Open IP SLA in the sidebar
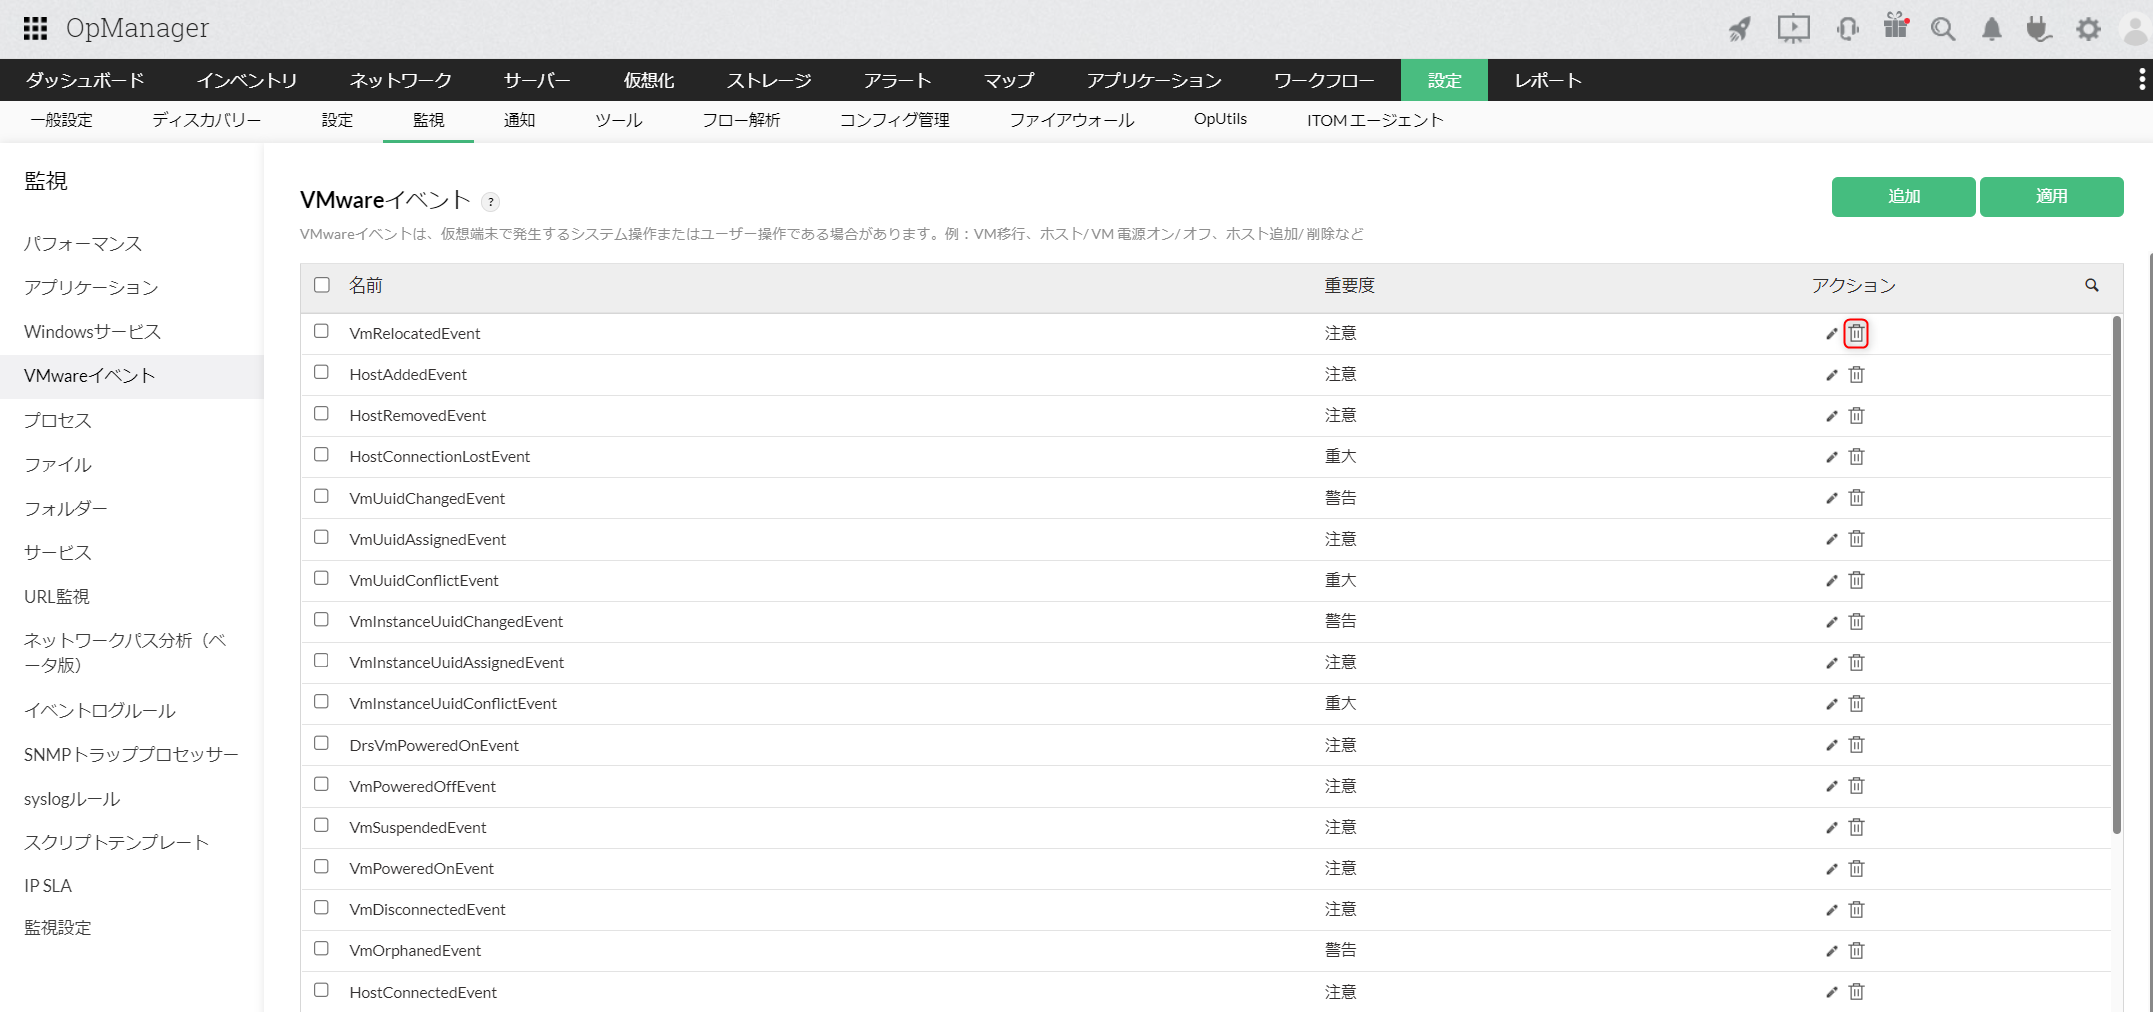 pyautogui.click(x=48, y=886)
